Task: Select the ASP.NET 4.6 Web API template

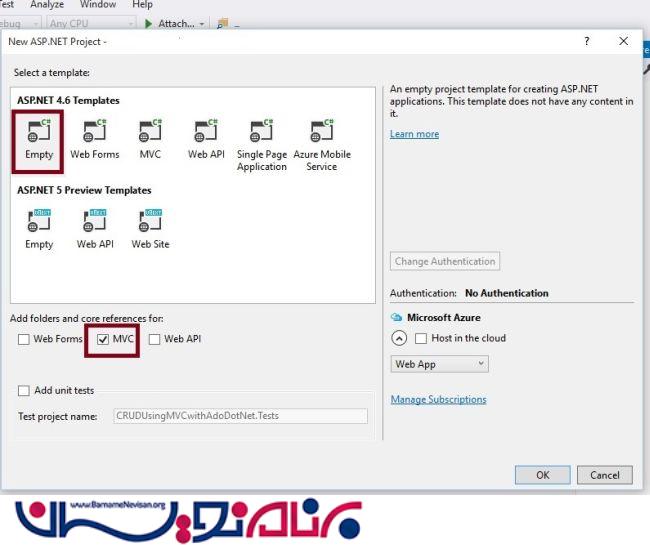Action: click(x=206, y=140)
